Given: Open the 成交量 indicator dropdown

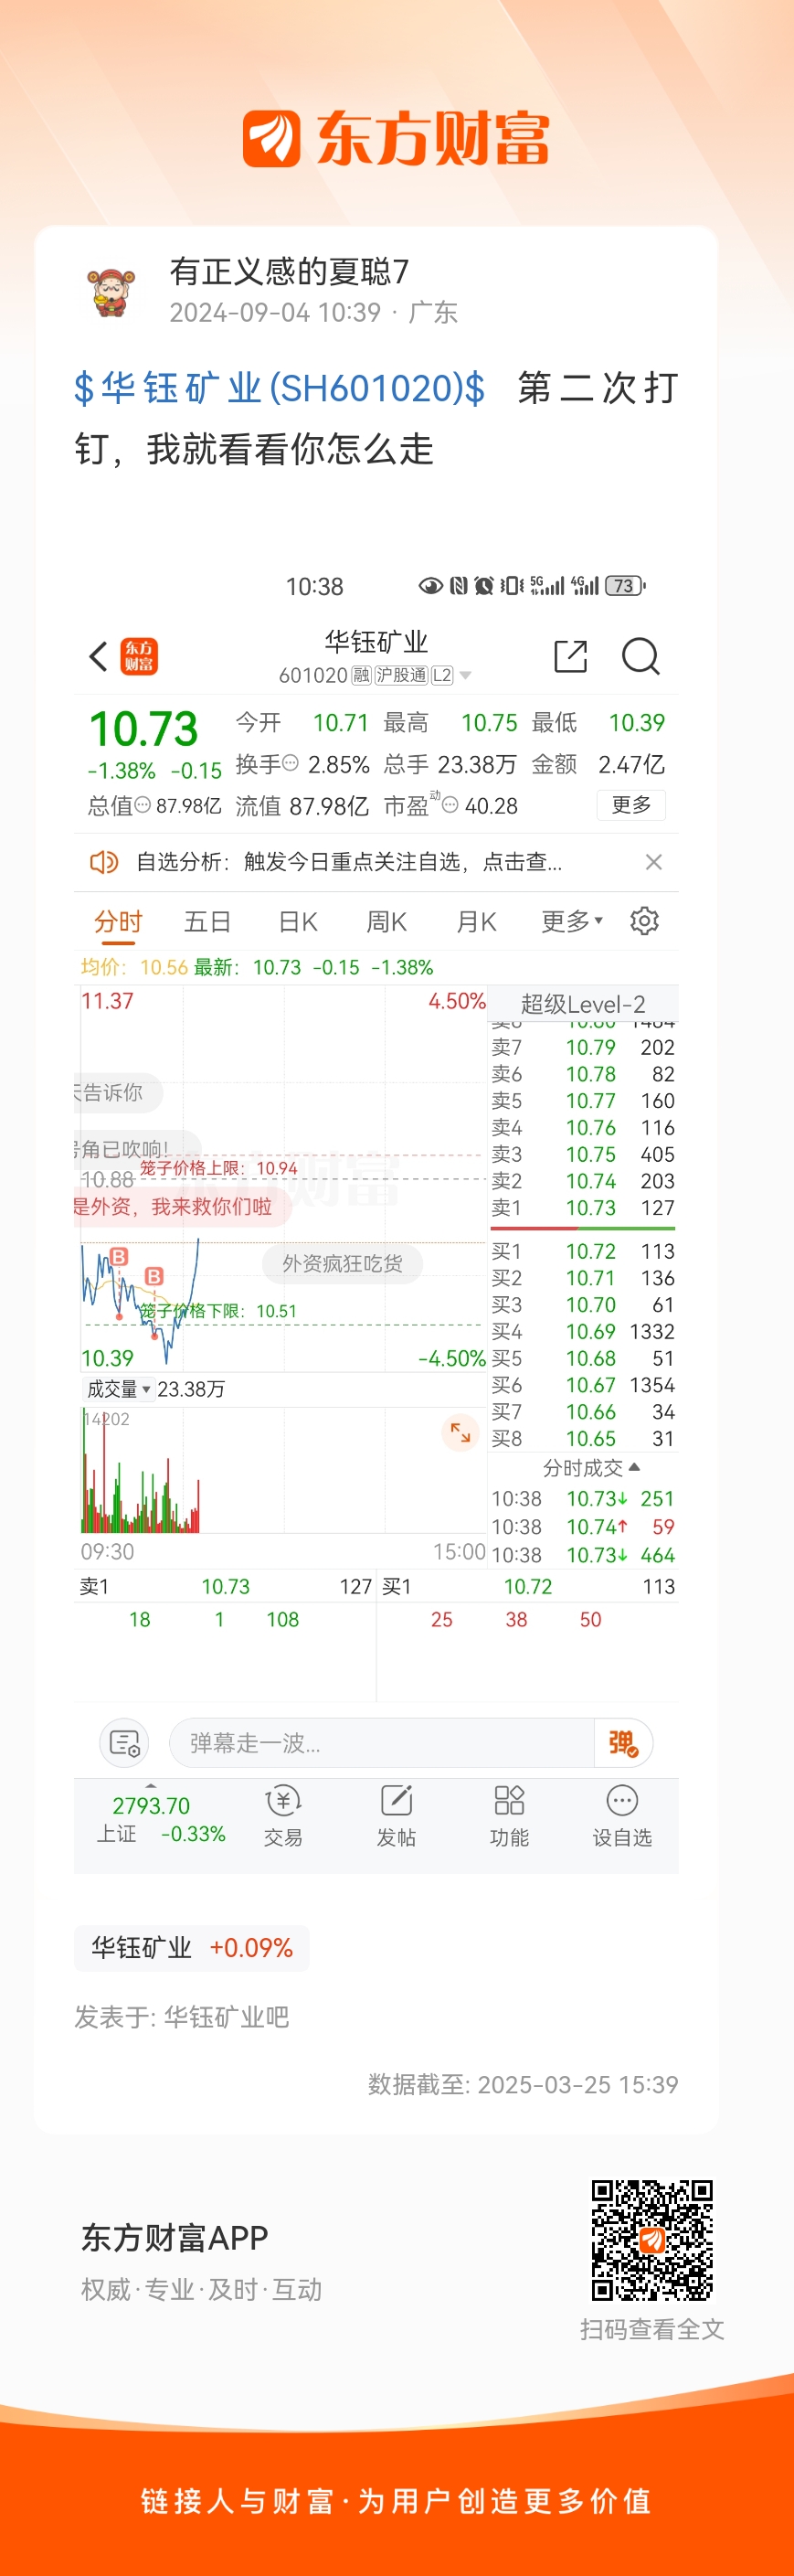Looking at the screenshot, I should tap(117, 1389).
